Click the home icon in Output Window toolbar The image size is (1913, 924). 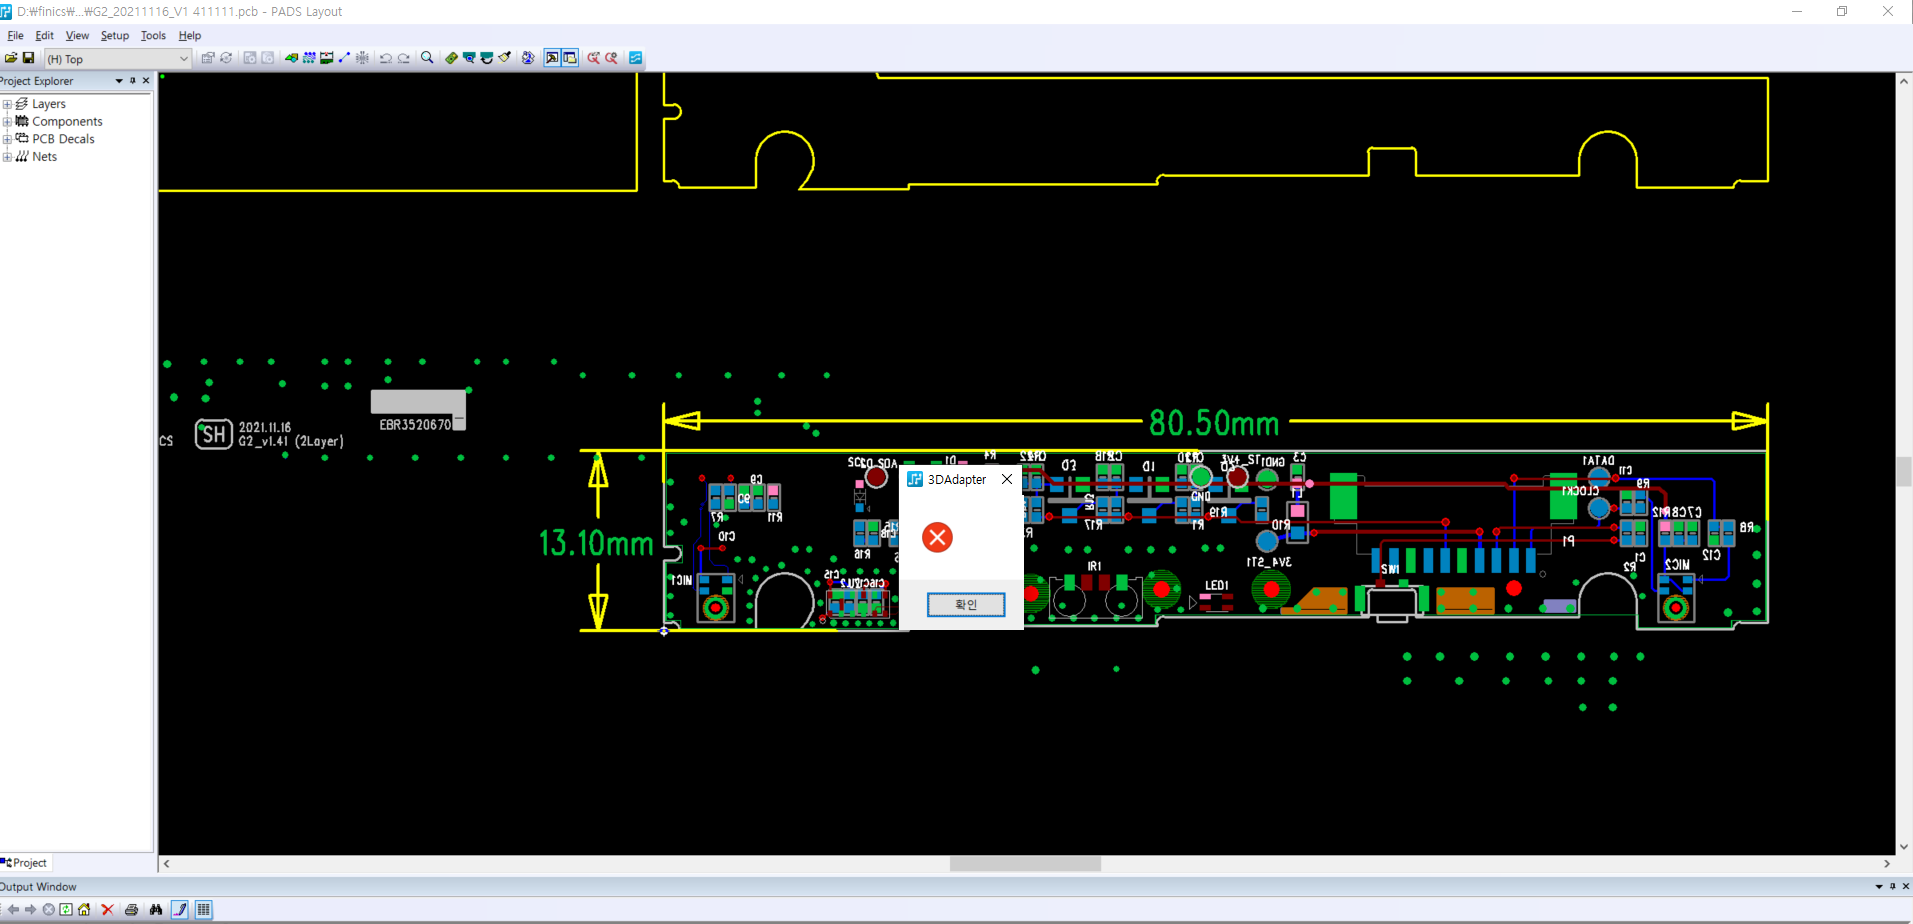(84, 909)
